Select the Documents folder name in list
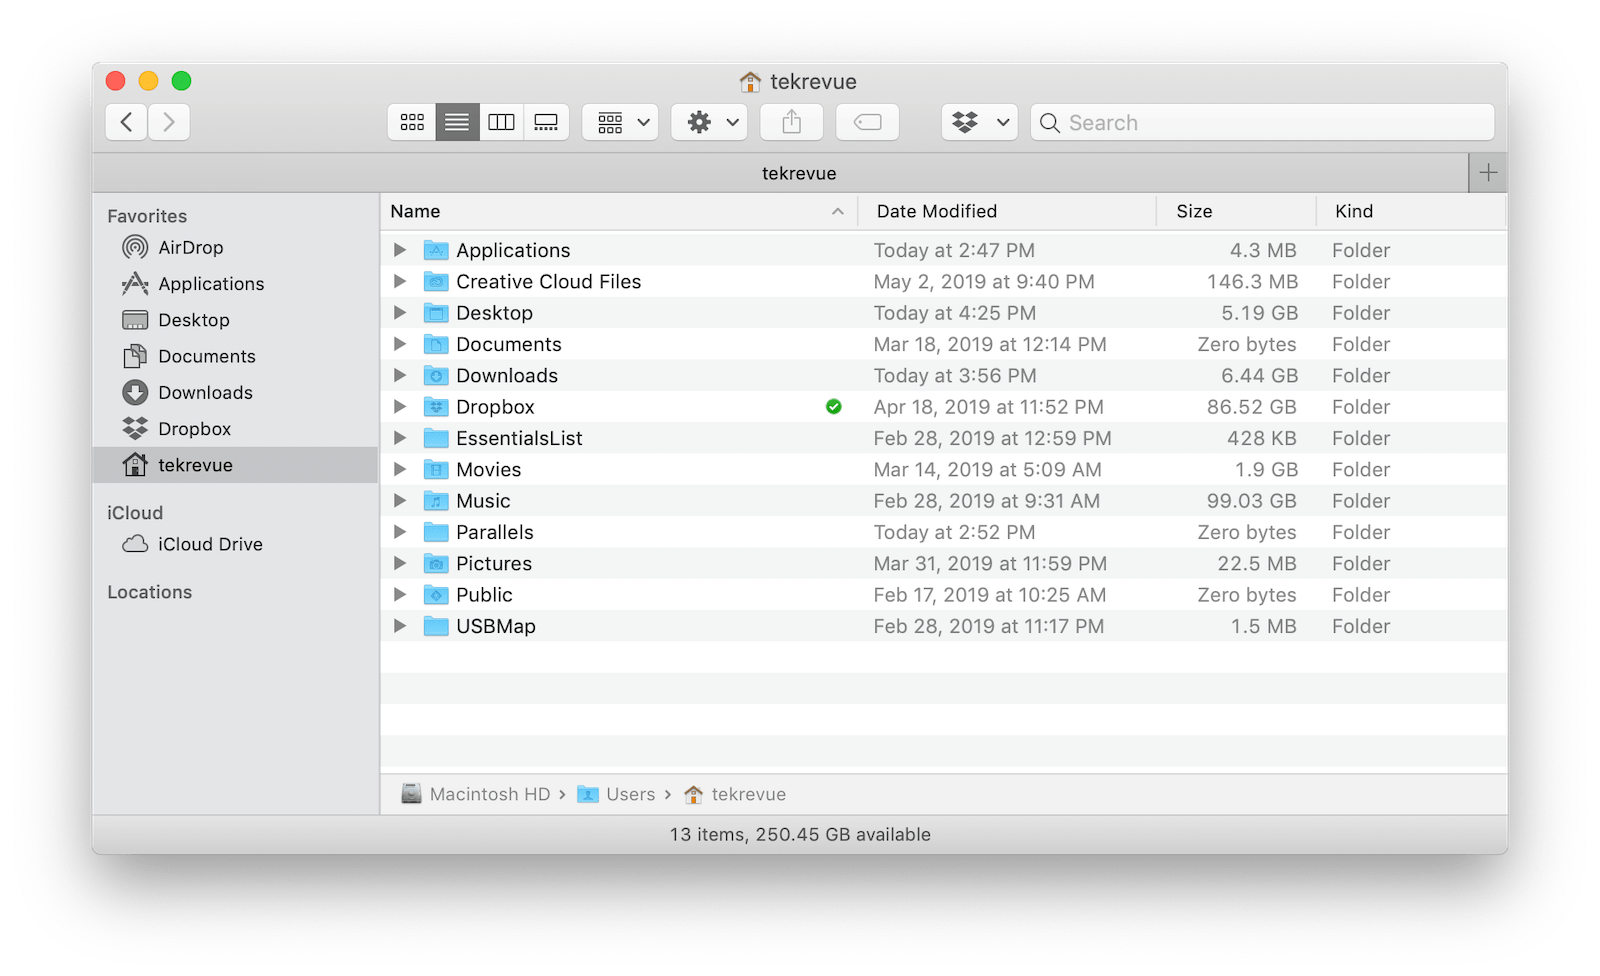1600x976 pixels. click(509, 344)
